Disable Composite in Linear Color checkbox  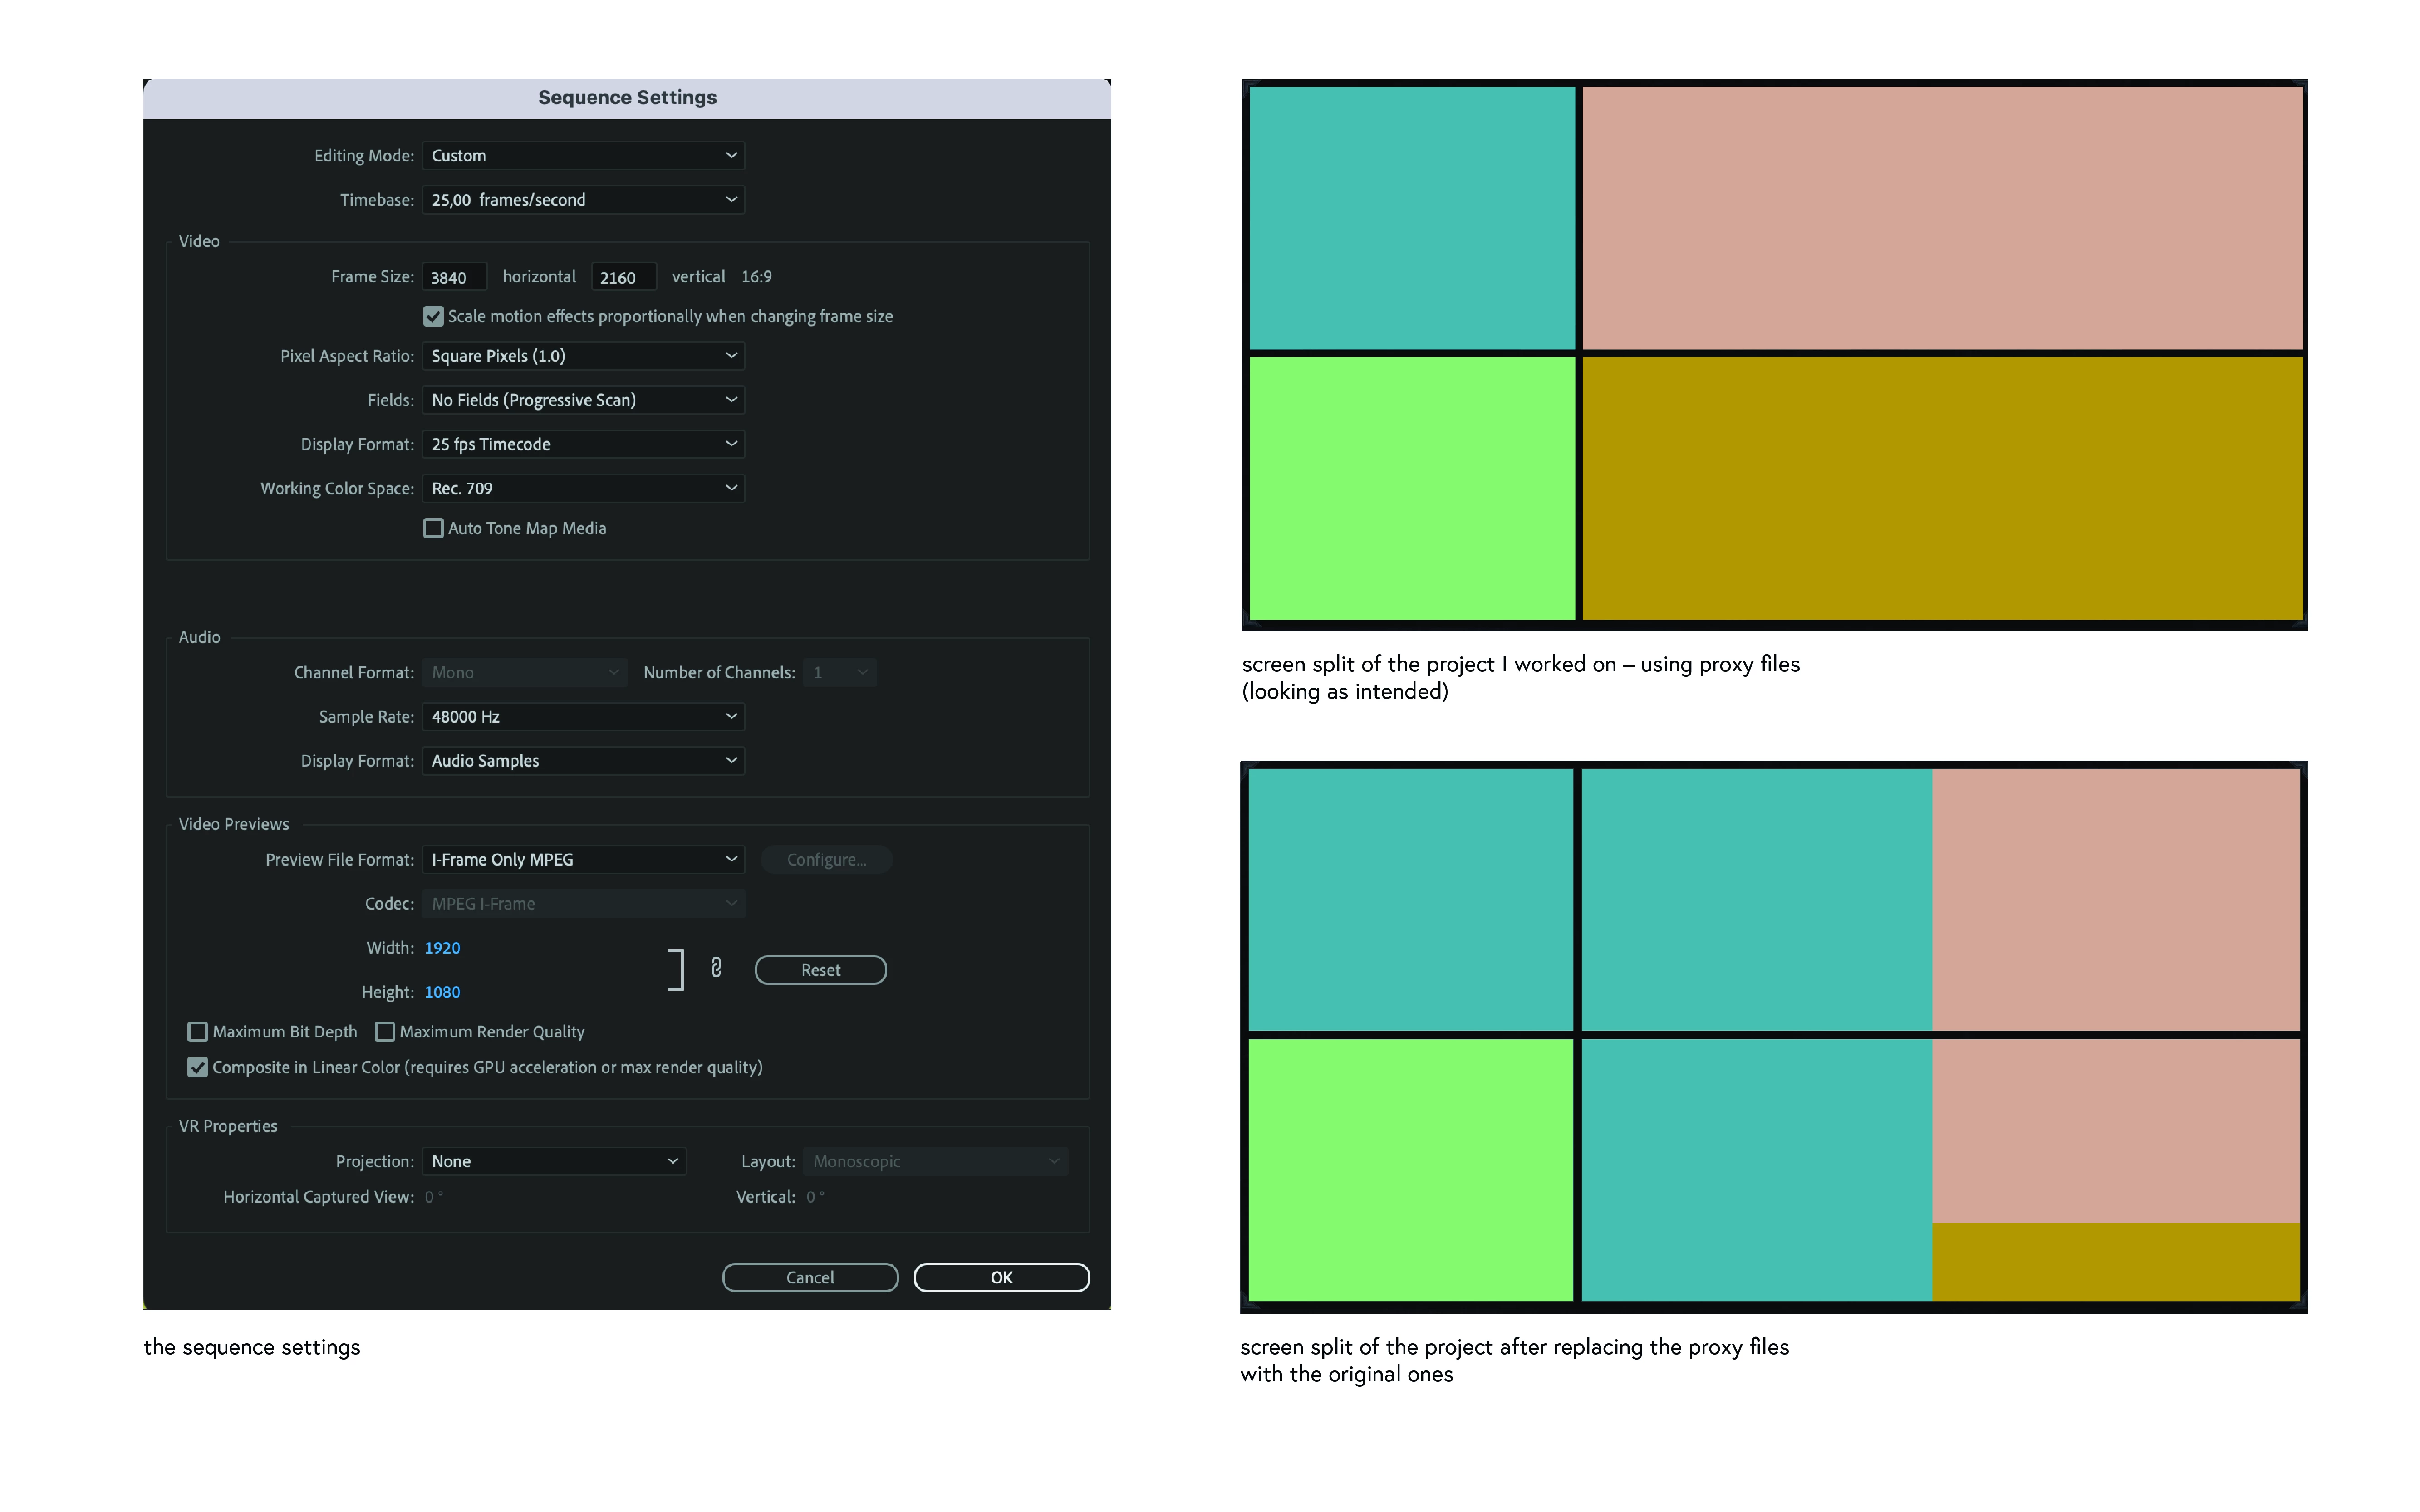tap(198, 1067)
